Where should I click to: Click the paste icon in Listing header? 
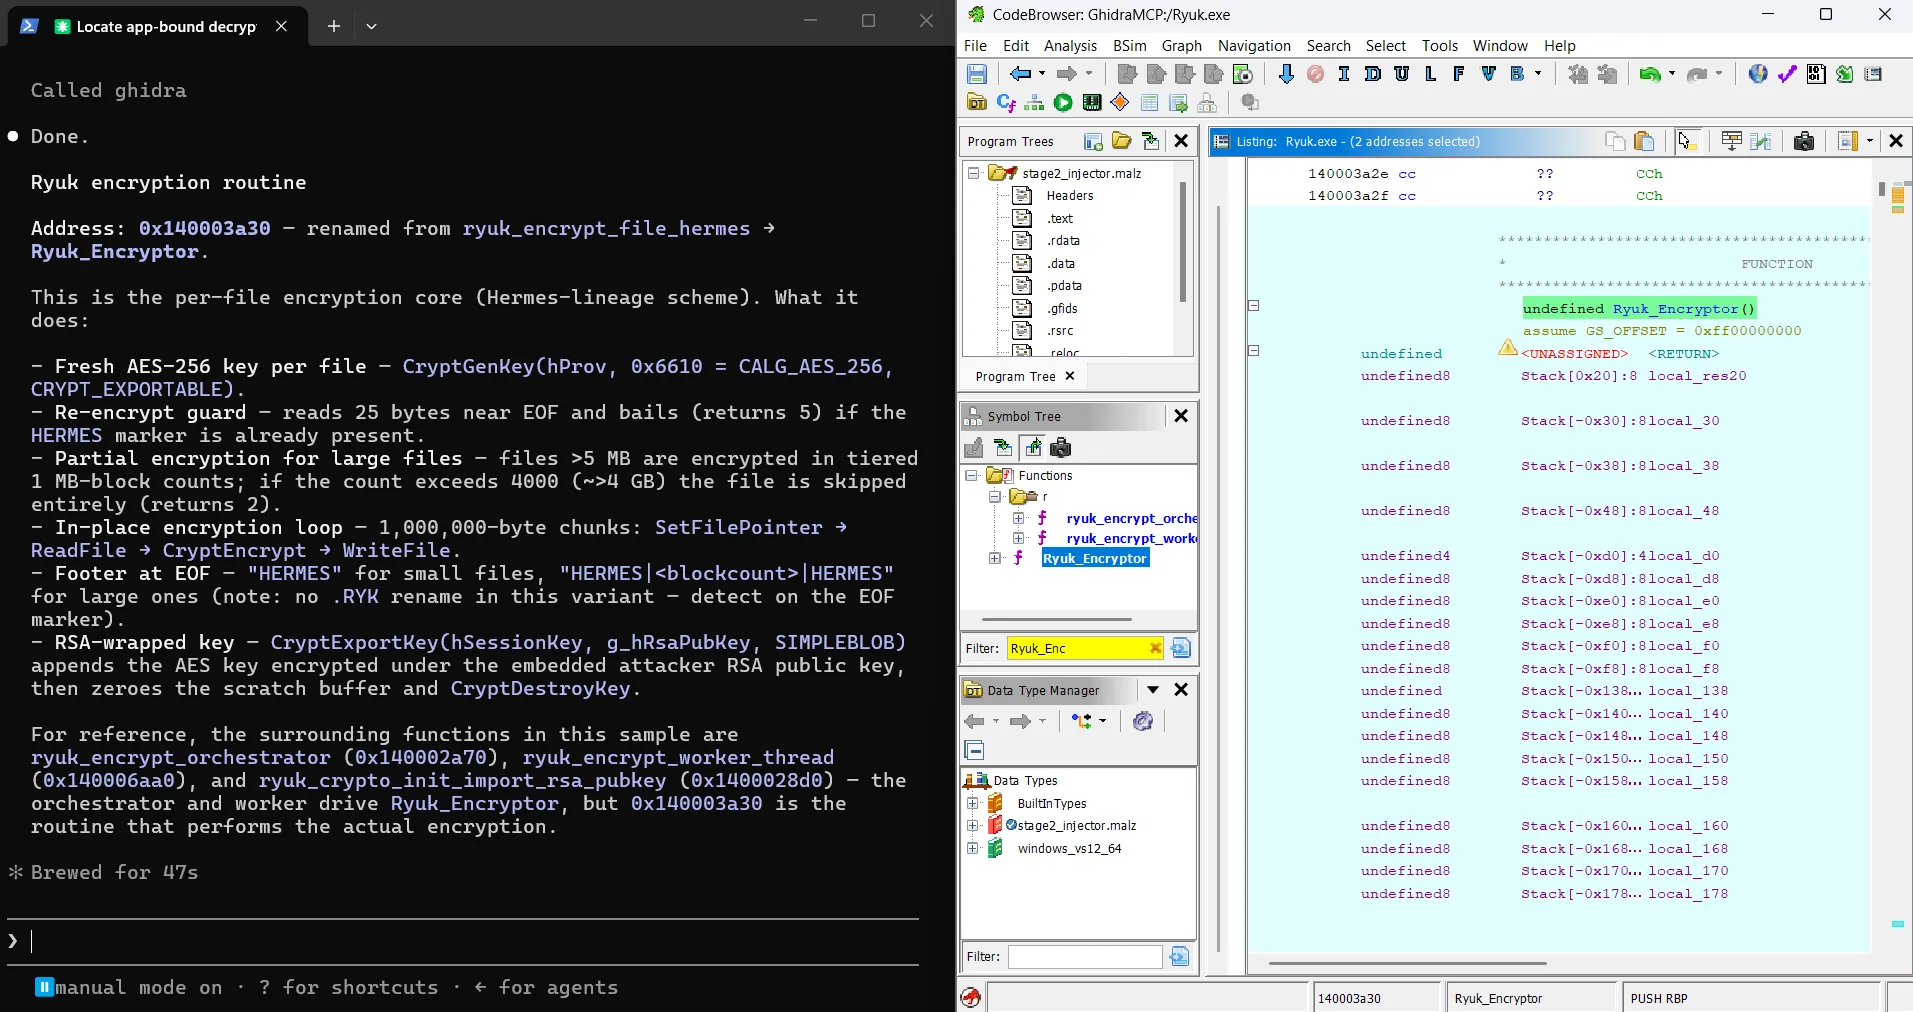[1644, 141]
